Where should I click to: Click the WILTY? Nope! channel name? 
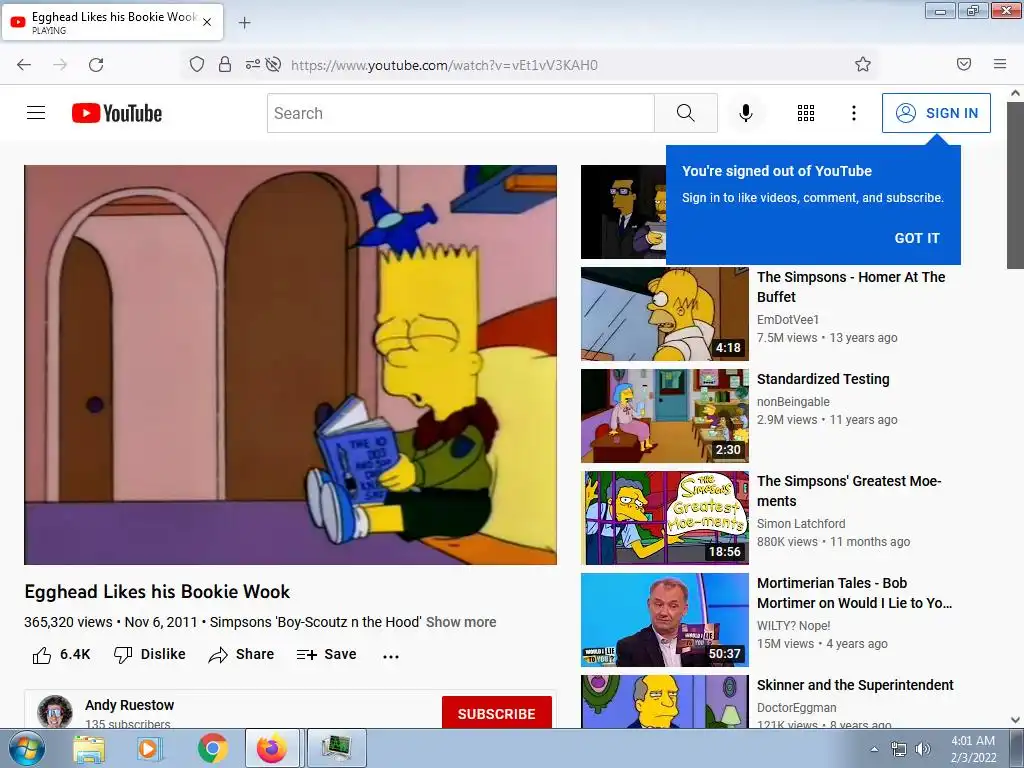click(793, 626)
